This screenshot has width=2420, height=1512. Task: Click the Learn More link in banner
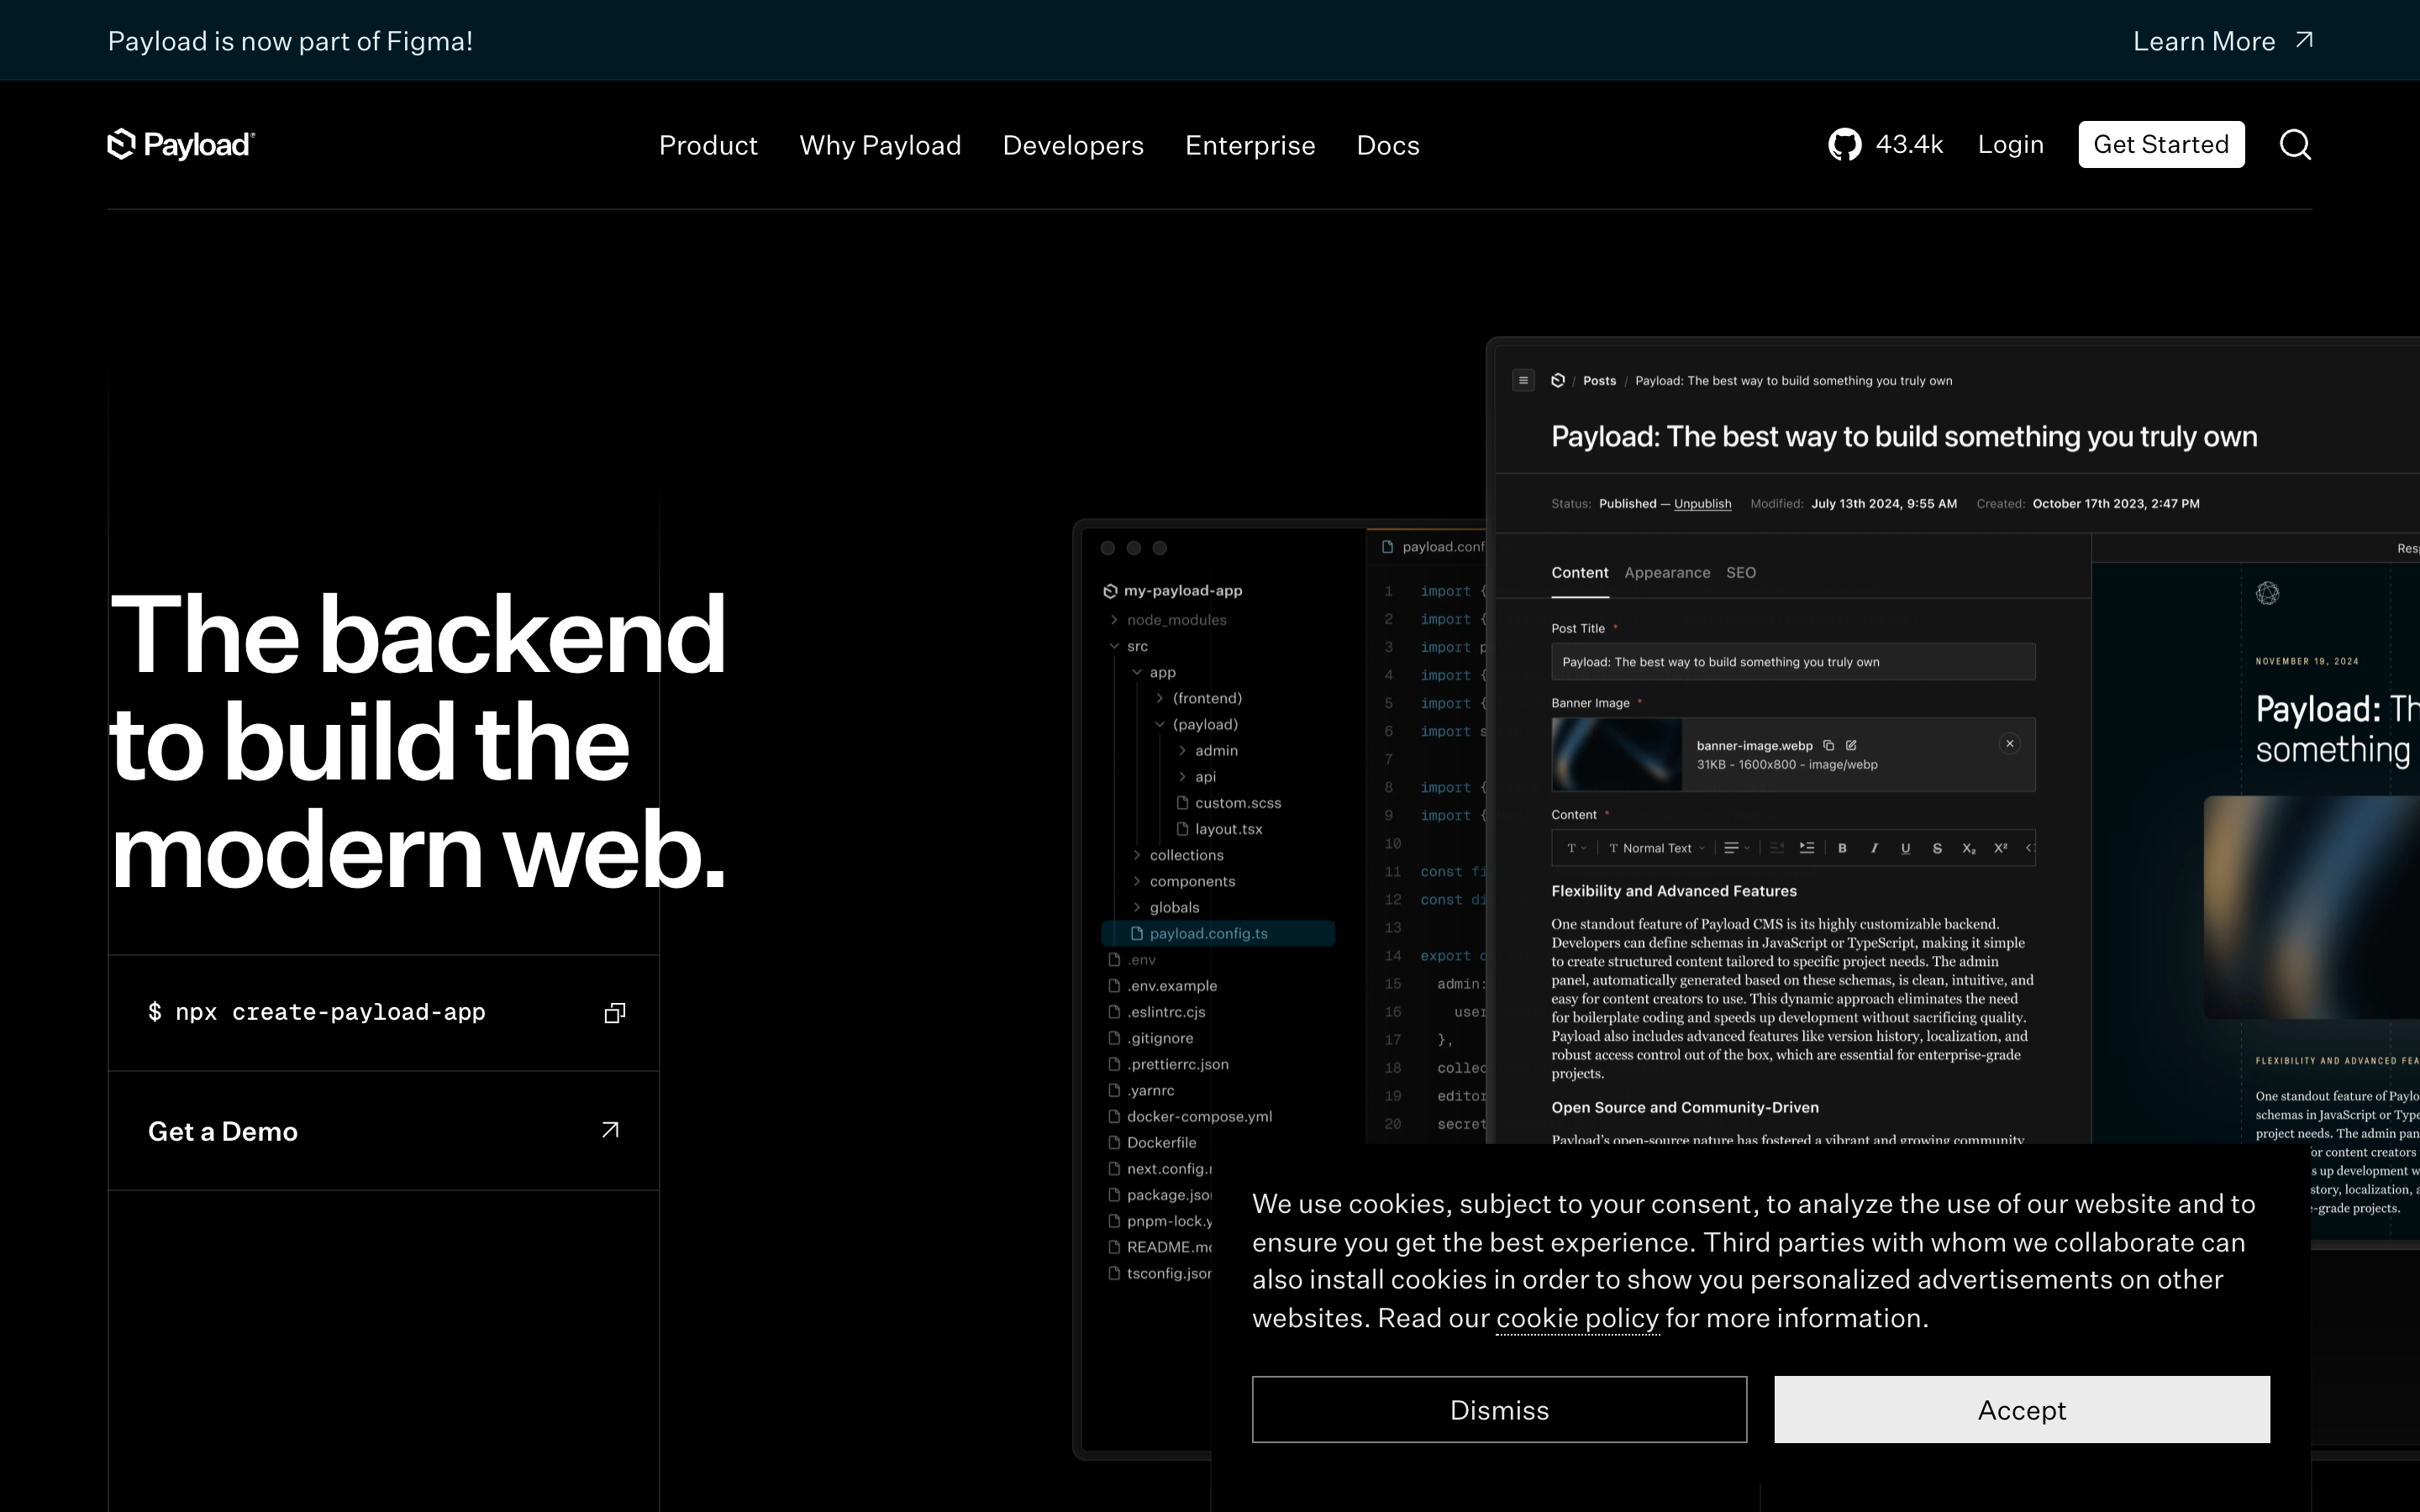coord(2204,41)
